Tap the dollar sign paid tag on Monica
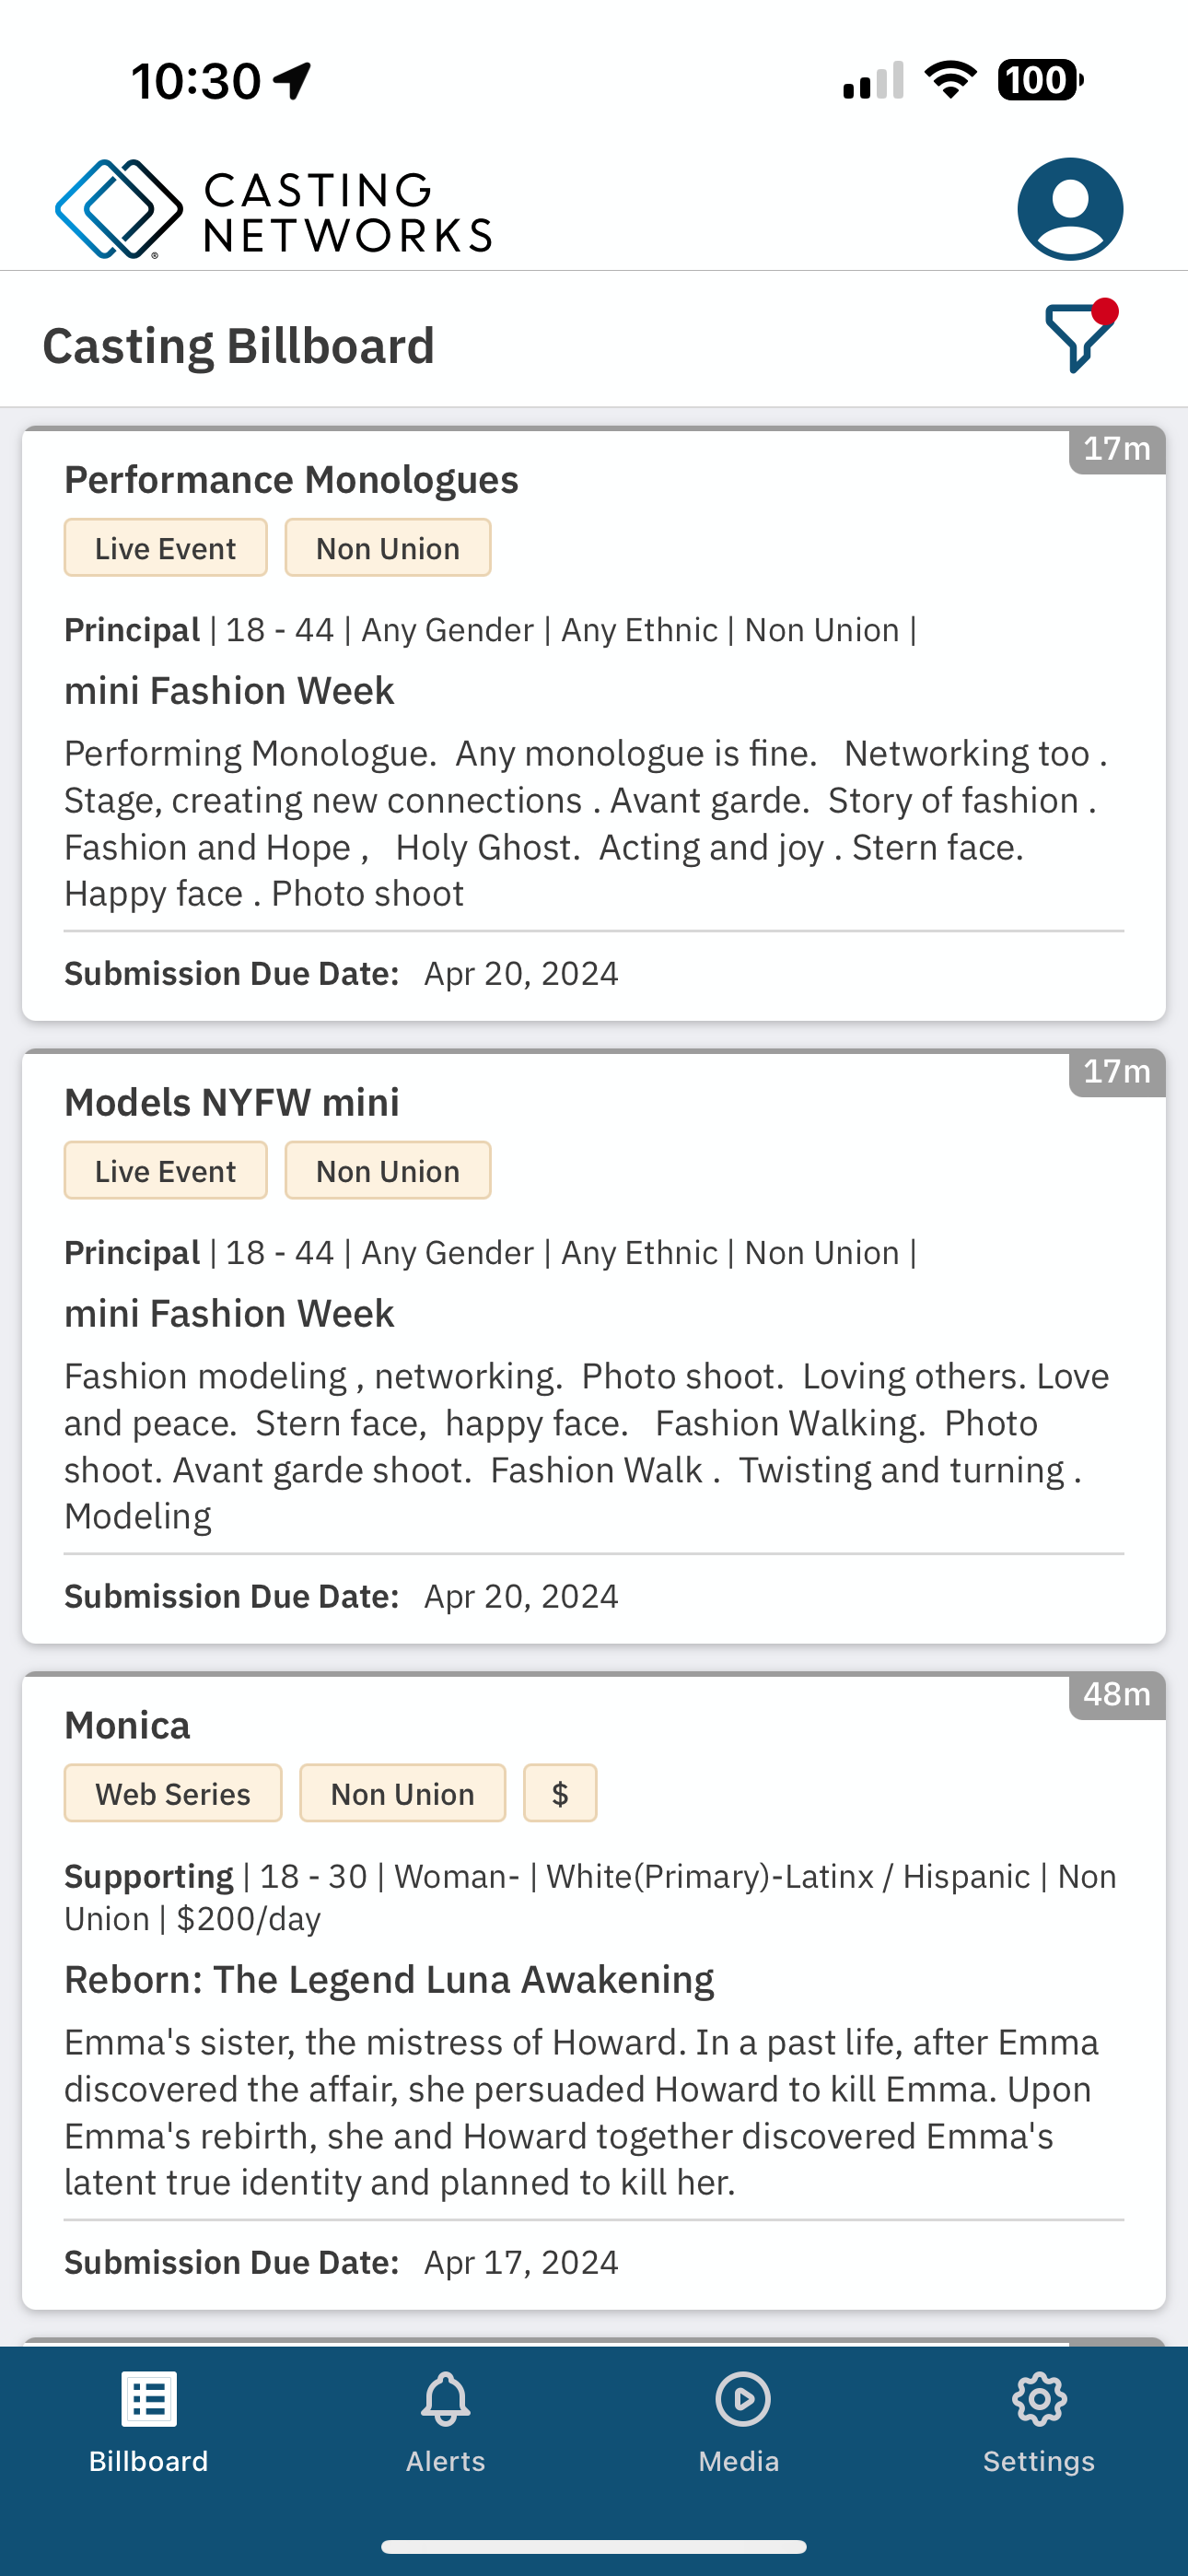Viewport: 1188px width, 2576px height. [560, 1793]
